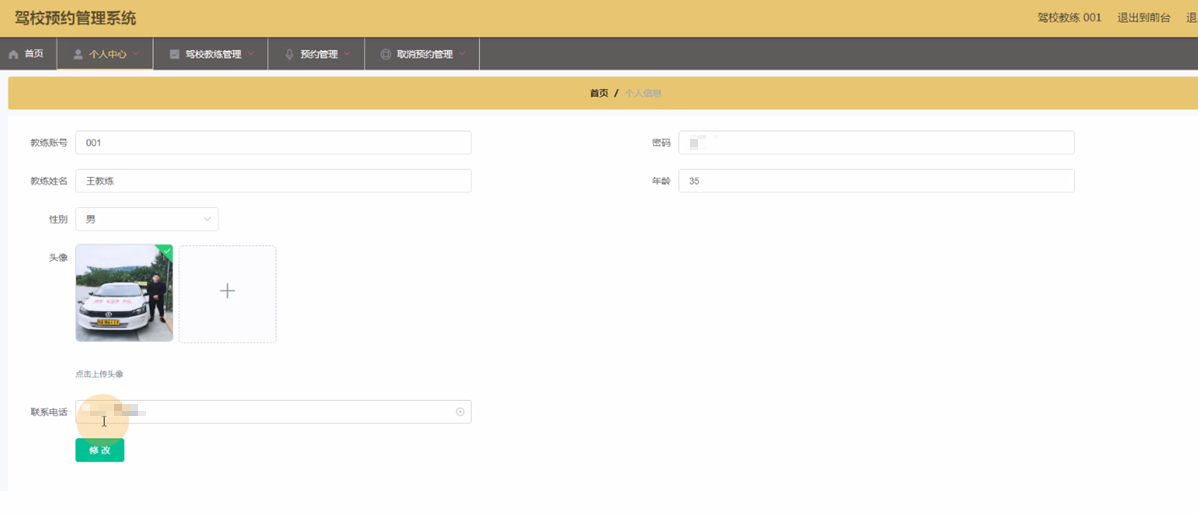
Task: Click 首页 in the breadcrumb
Action: (599, 93)
